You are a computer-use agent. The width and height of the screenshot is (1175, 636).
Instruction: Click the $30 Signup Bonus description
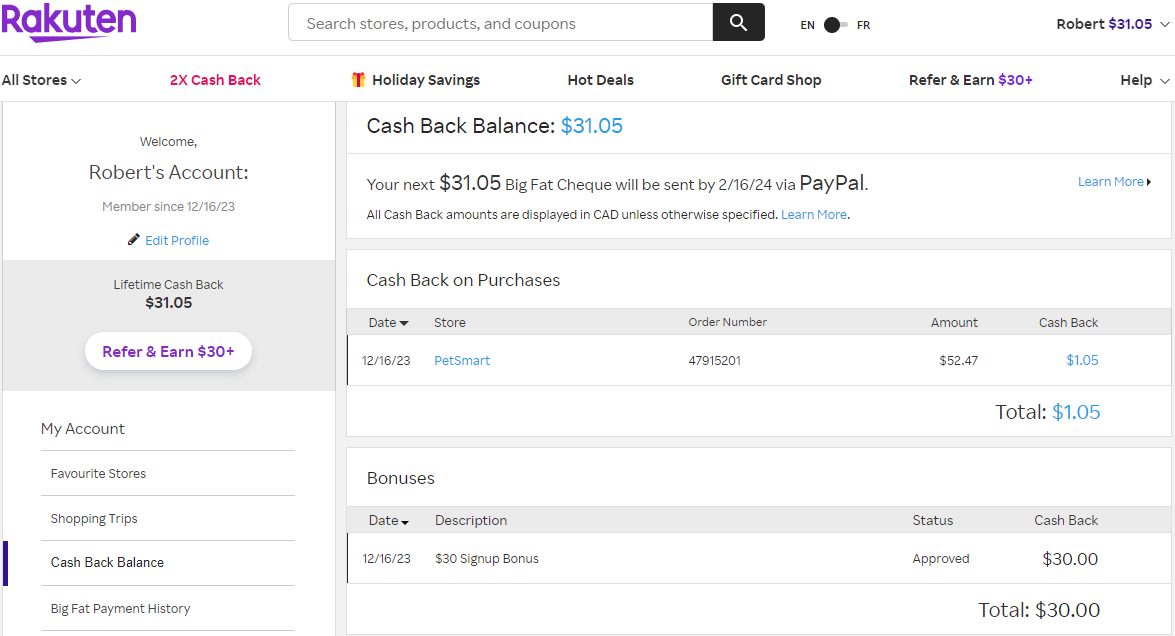click(x=486, y=559)
